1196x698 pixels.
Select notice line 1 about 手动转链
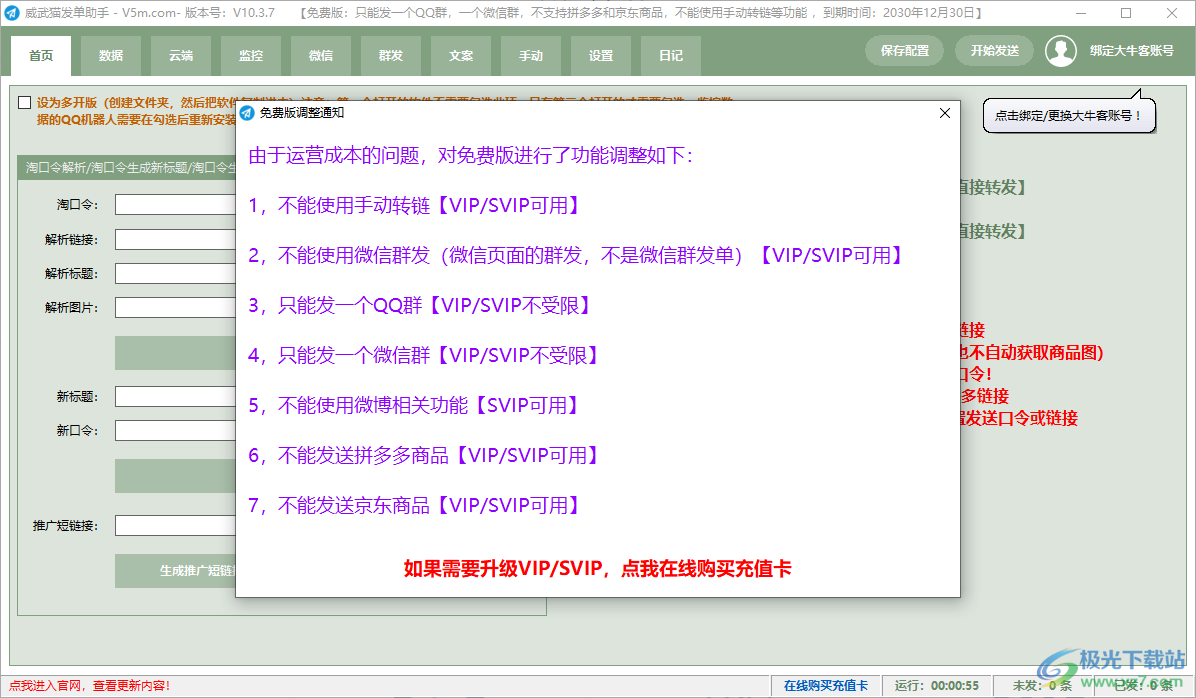pyautogui.click(x=415, y=205)
